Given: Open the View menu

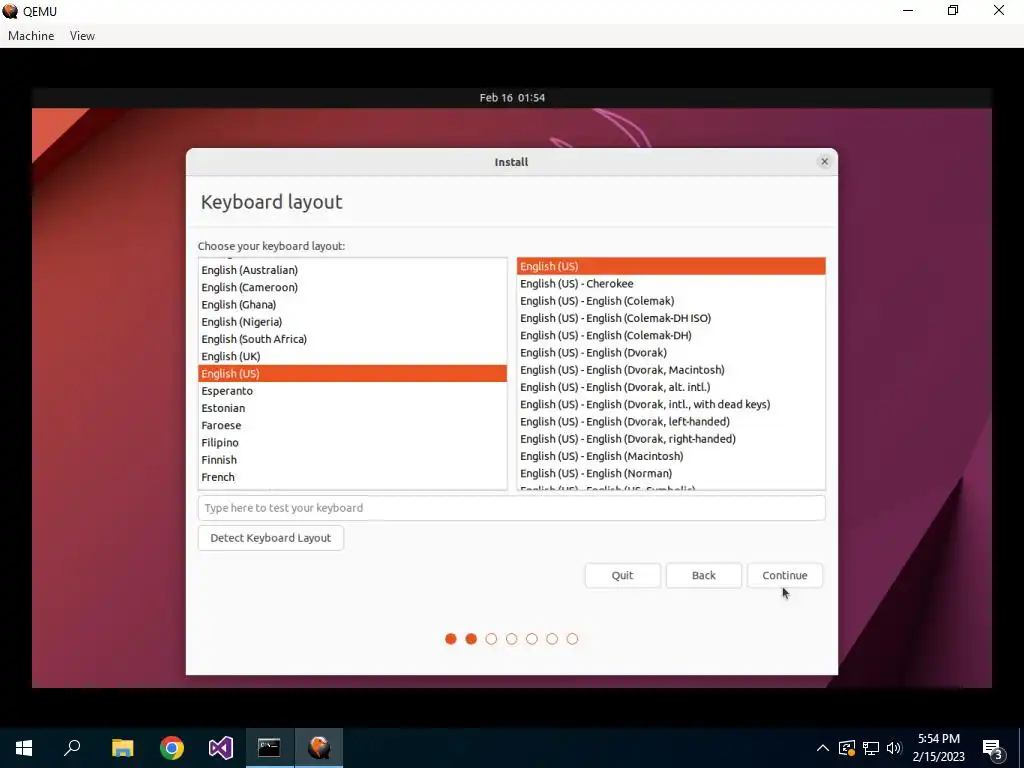Looking at the screenshot, I should pyautogui.click(x=82, y=36).
